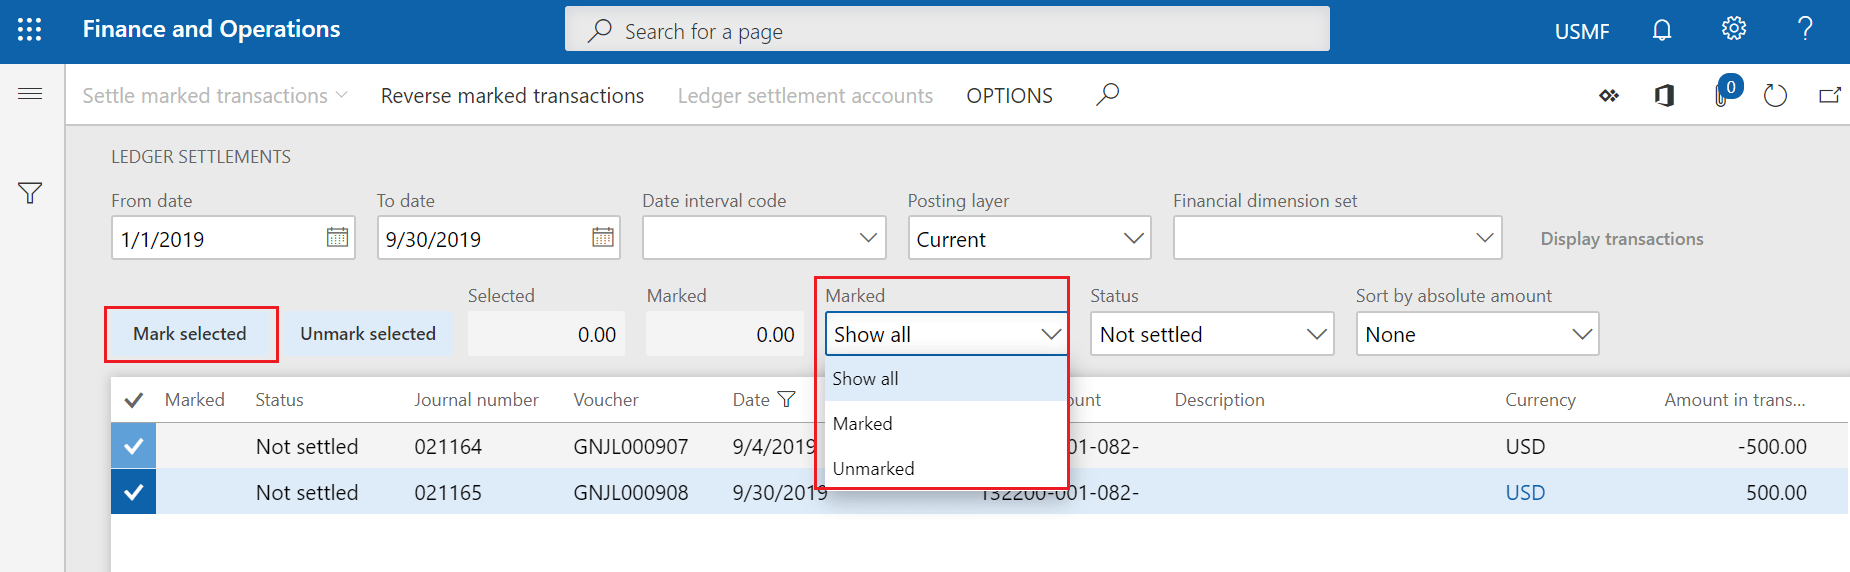
Task: Expand the hamburger navigation menu
Action: tap(30, 94)
